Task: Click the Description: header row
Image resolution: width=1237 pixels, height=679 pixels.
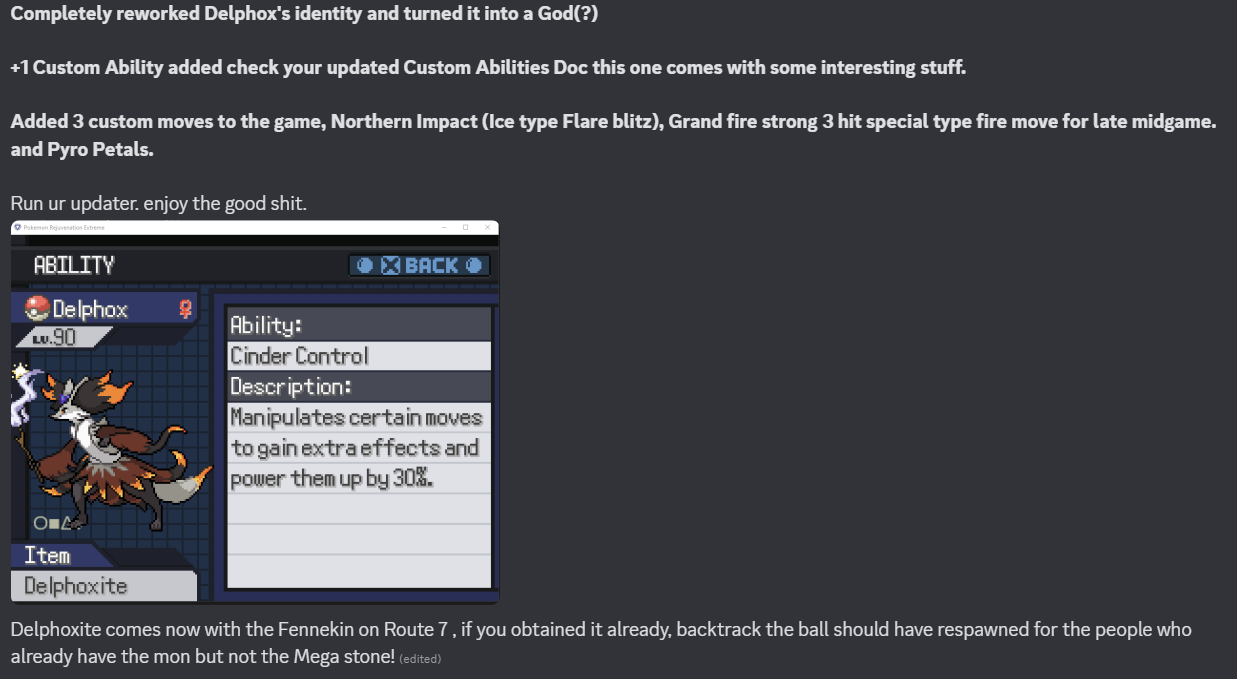Action: (359, 386)
